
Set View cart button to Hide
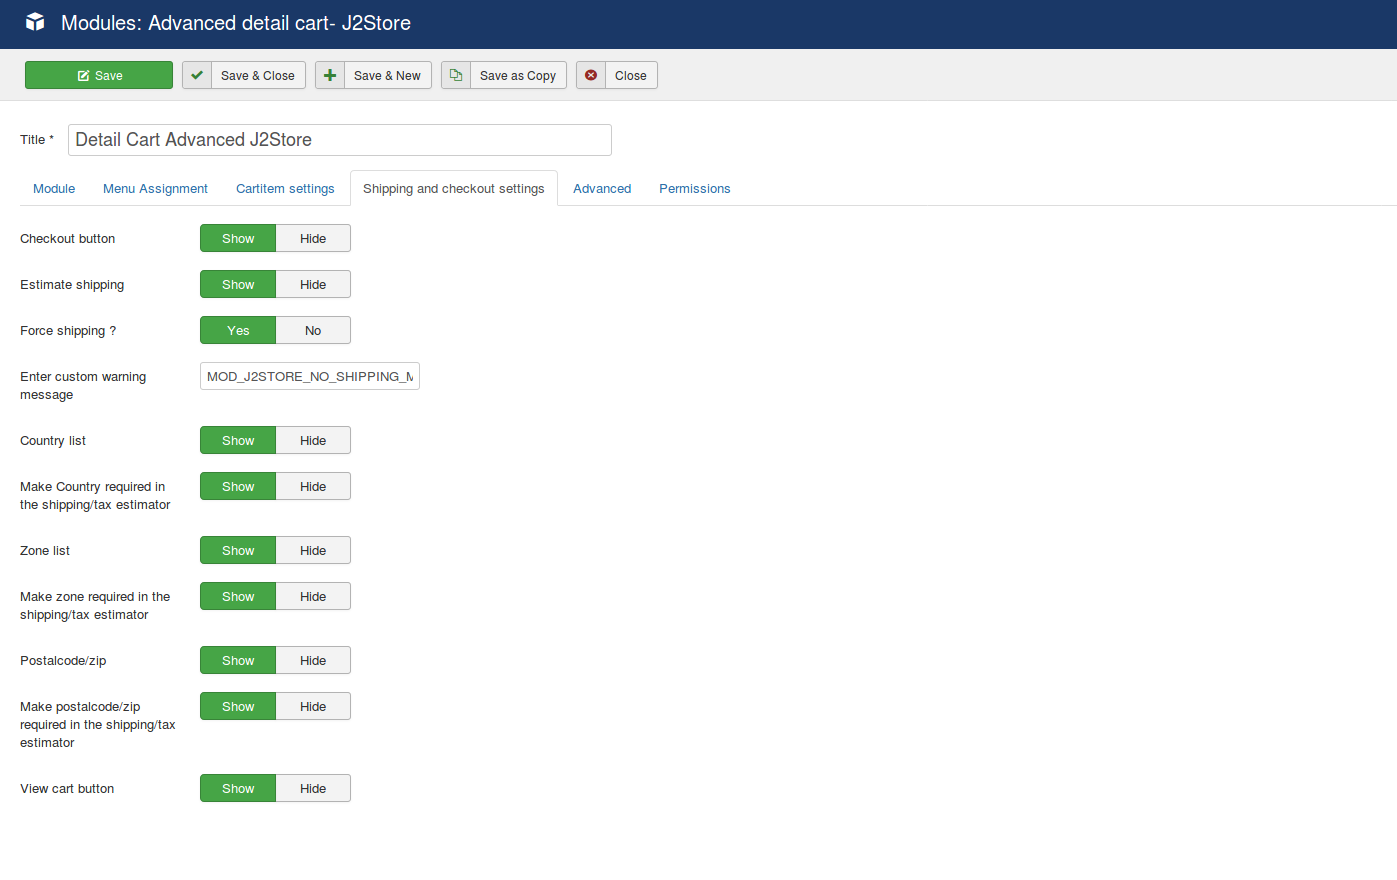tap(313, 788)
